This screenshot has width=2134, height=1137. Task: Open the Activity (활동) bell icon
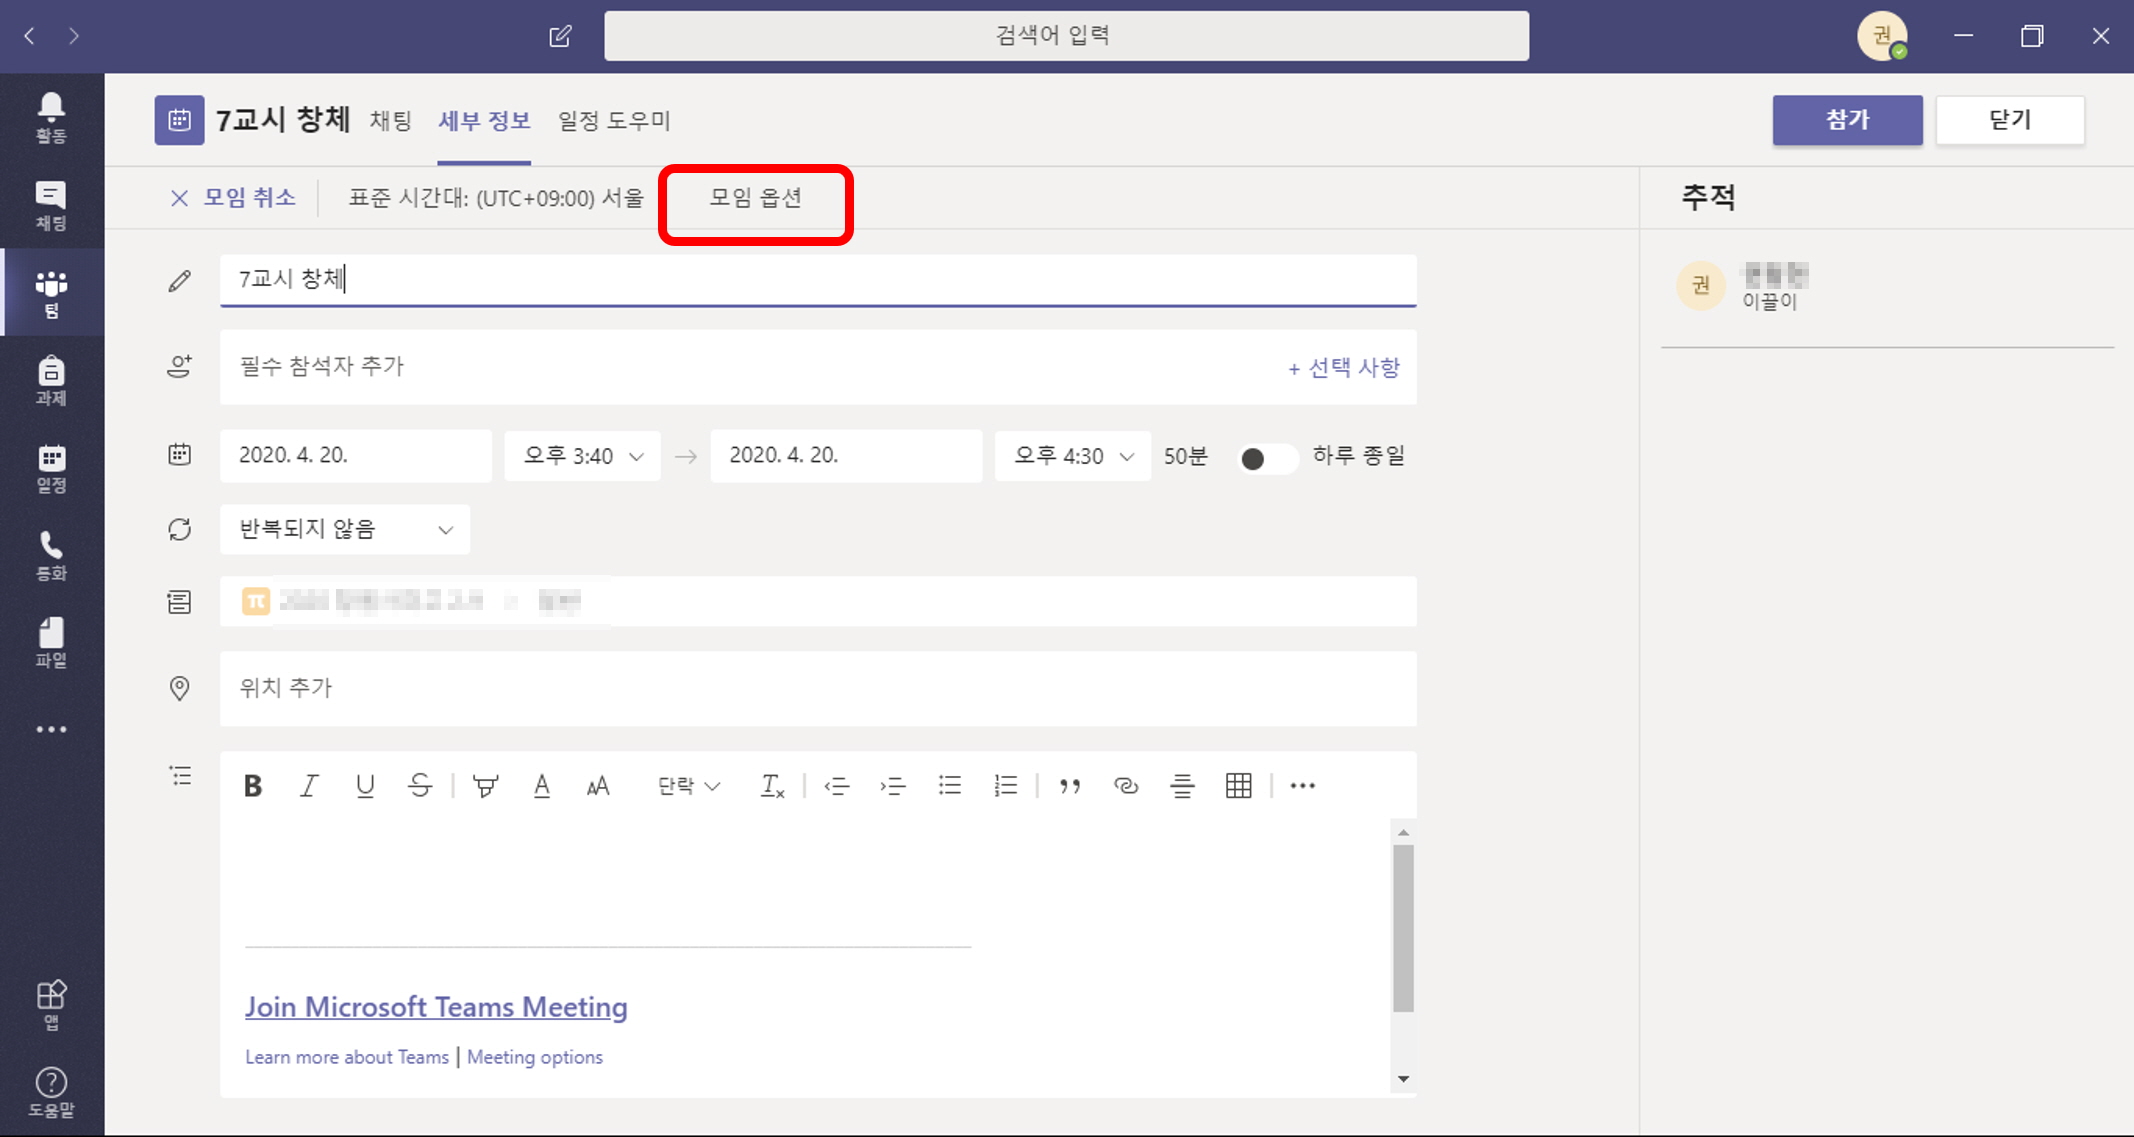click(51, 116)
